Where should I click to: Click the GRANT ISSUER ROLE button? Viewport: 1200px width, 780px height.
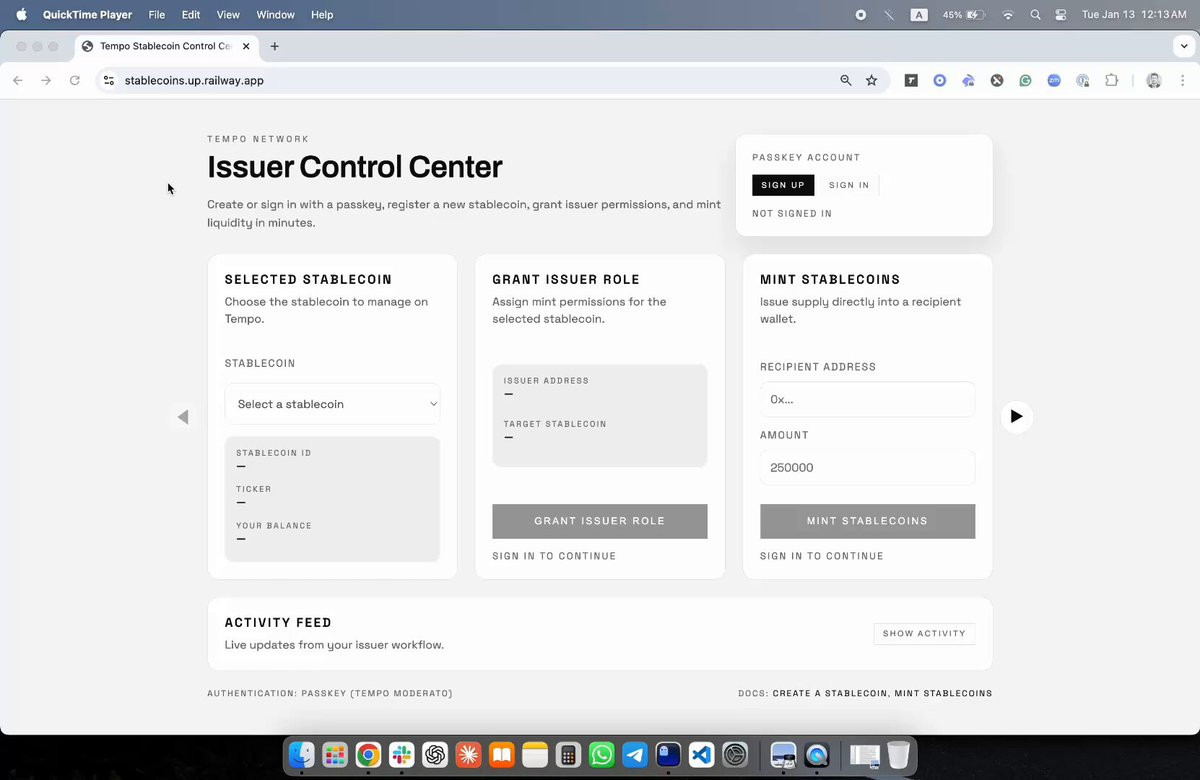pos(600,521)
